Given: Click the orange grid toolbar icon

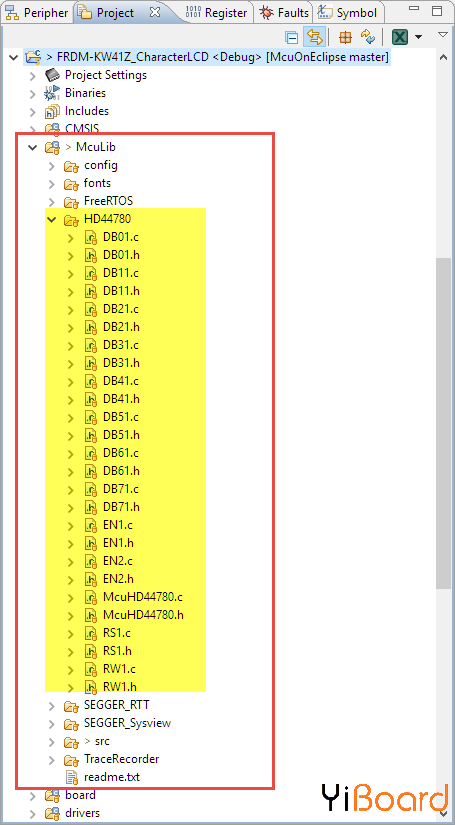Looking at the screenshot, I should click(345, 37).
